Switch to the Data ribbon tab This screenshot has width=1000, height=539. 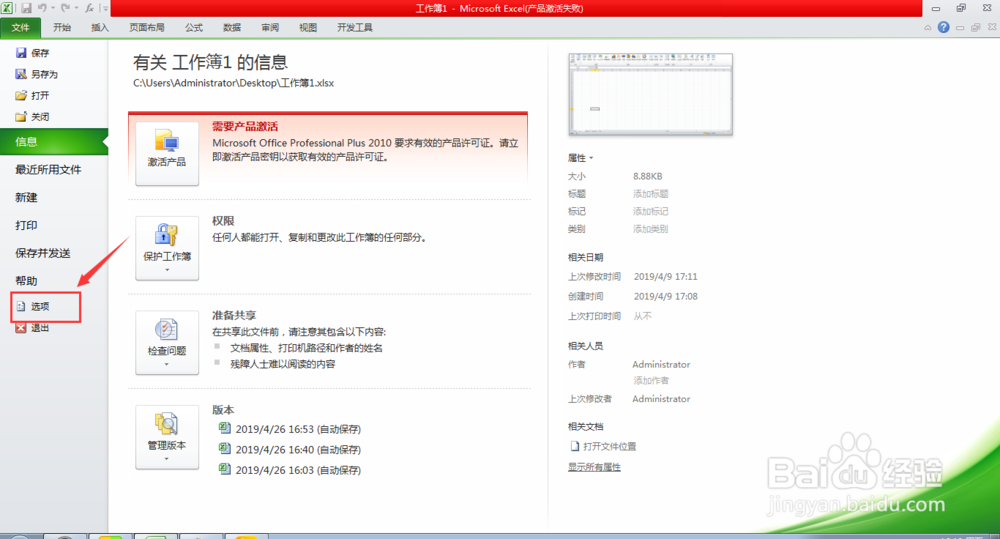click(x=232, y=27)
